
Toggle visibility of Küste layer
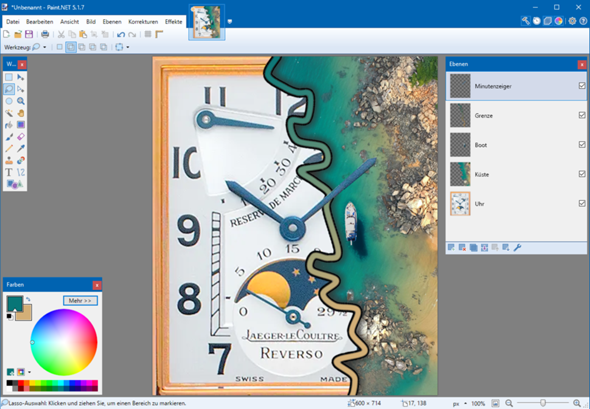click(582, 174)
